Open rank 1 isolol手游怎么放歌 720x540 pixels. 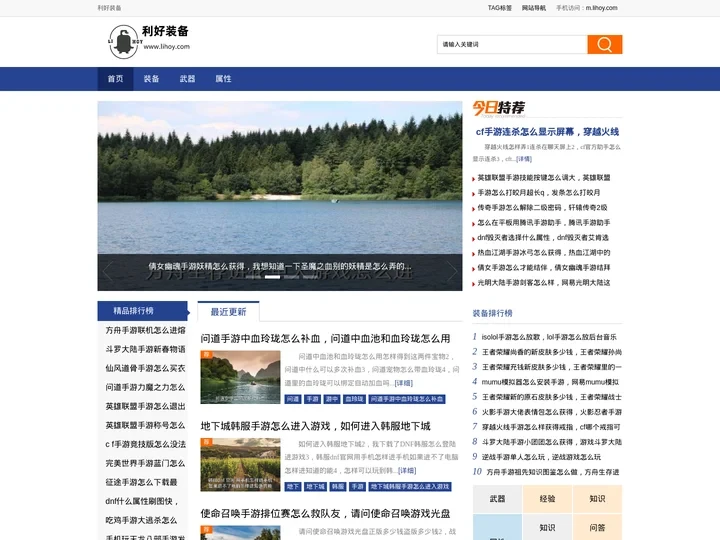point(549,337)
